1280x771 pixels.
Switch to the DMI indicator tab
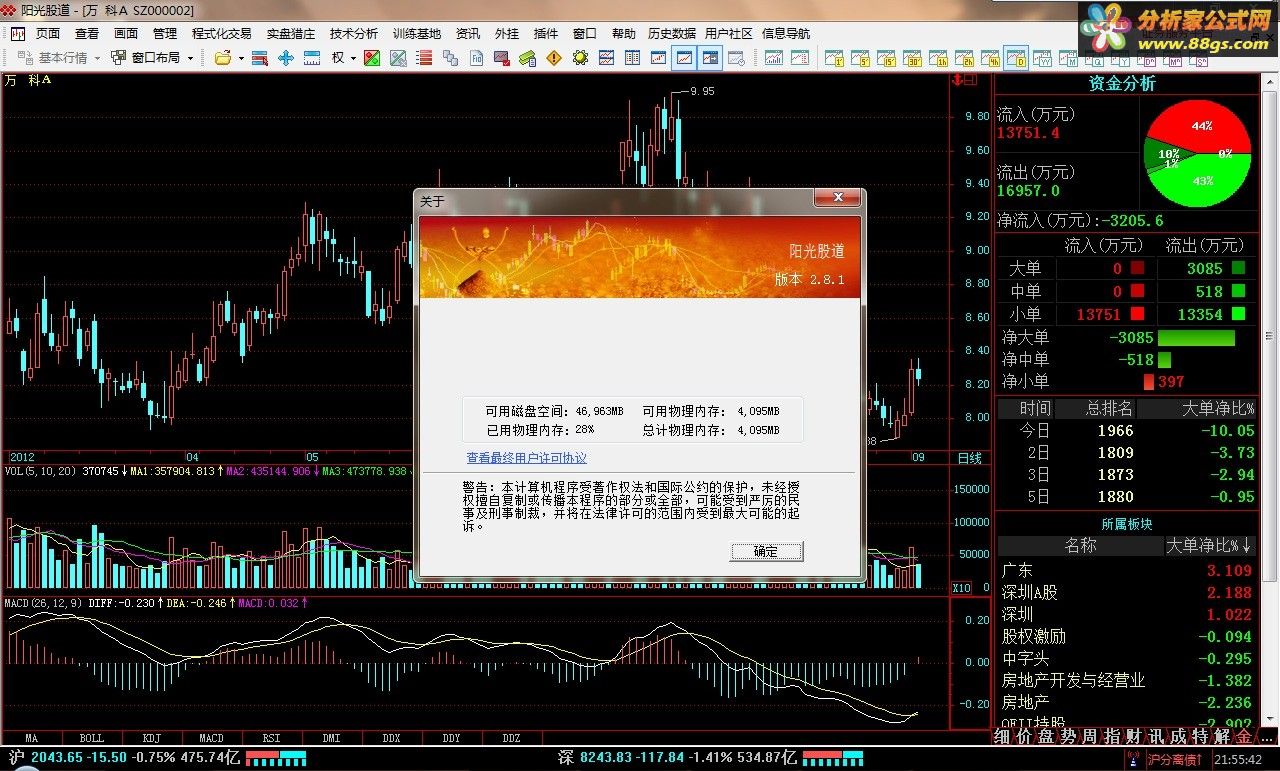point(331,738)
